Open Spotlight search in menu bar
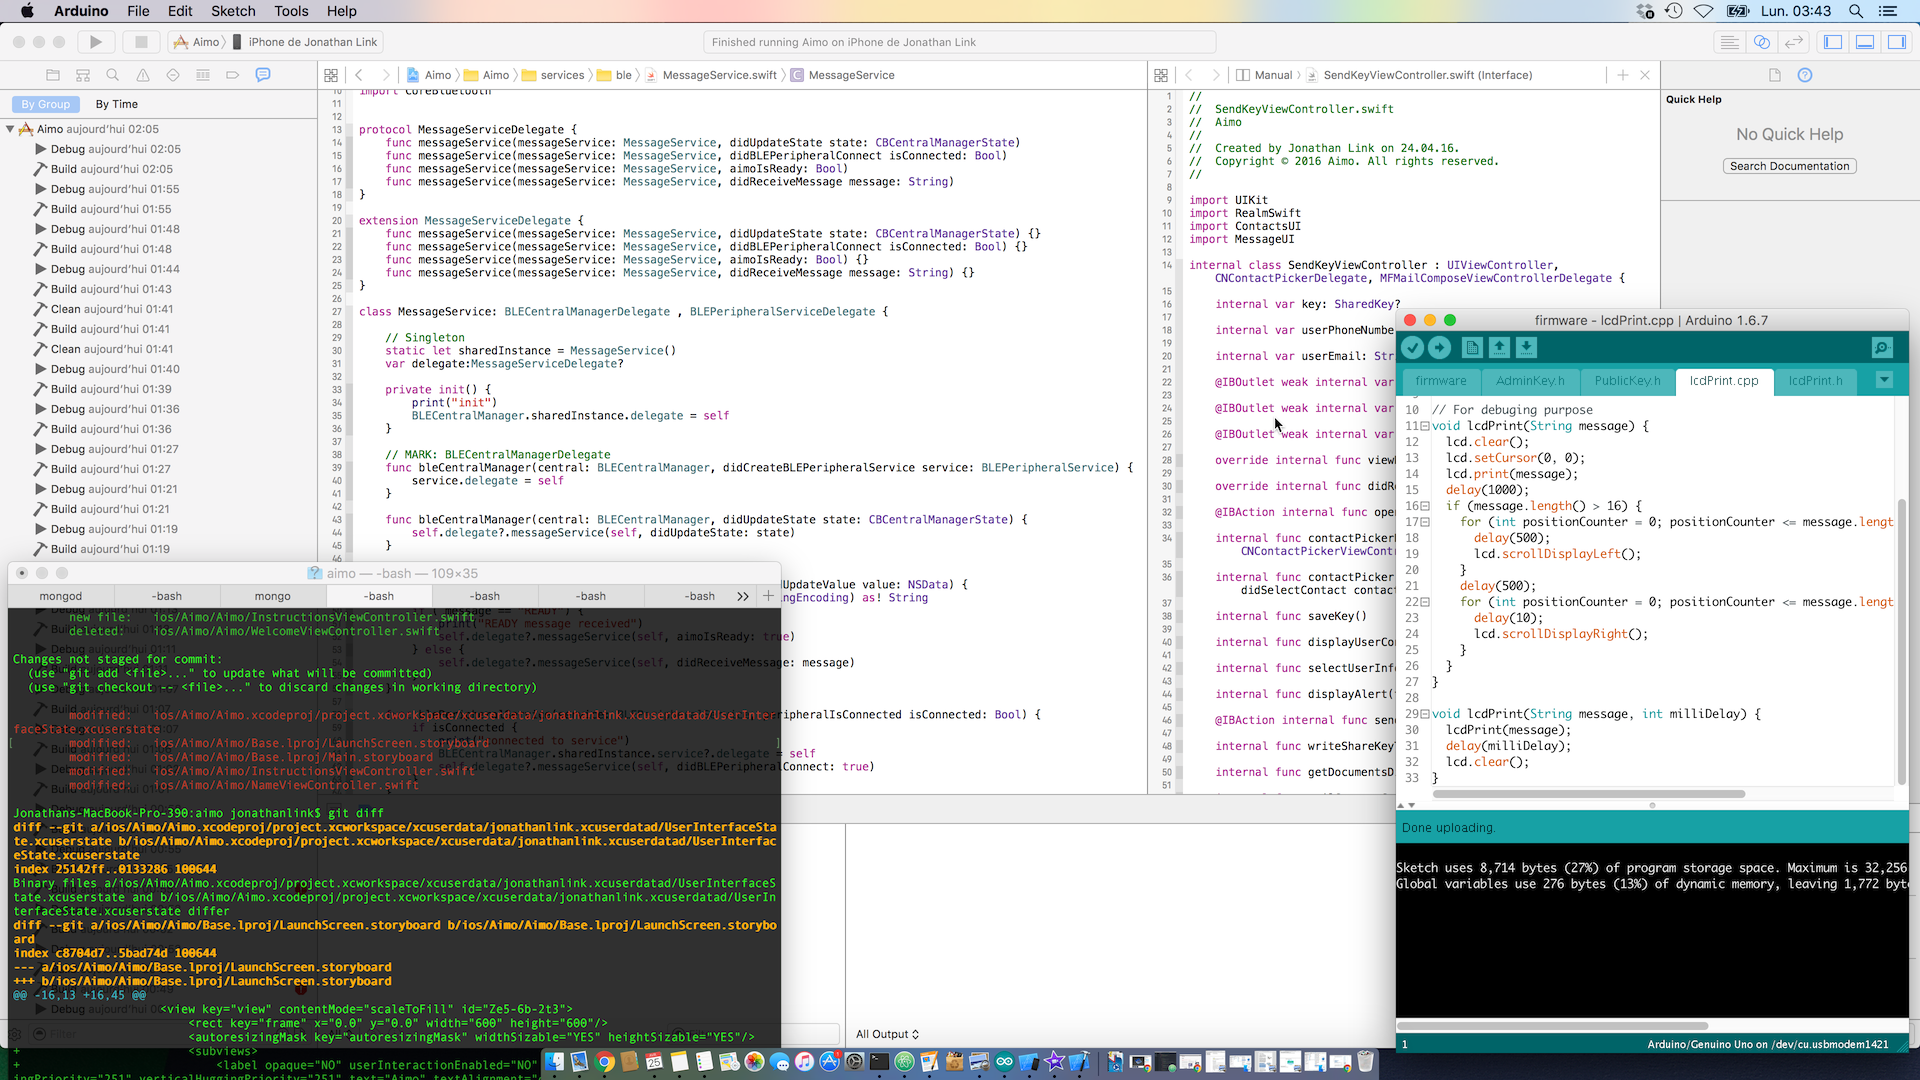 click(x=1856, y=11)
